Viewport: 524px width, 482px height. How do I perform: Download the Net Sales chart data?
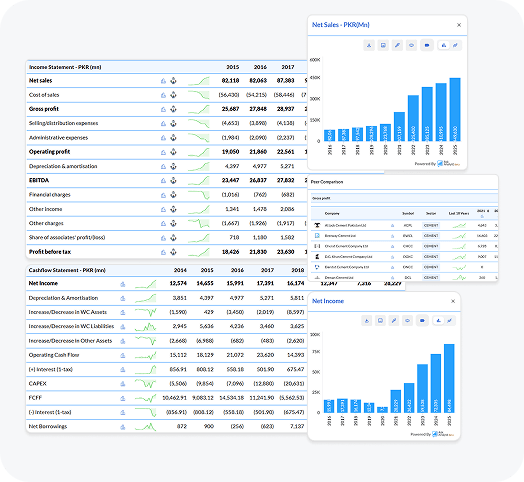369,45
